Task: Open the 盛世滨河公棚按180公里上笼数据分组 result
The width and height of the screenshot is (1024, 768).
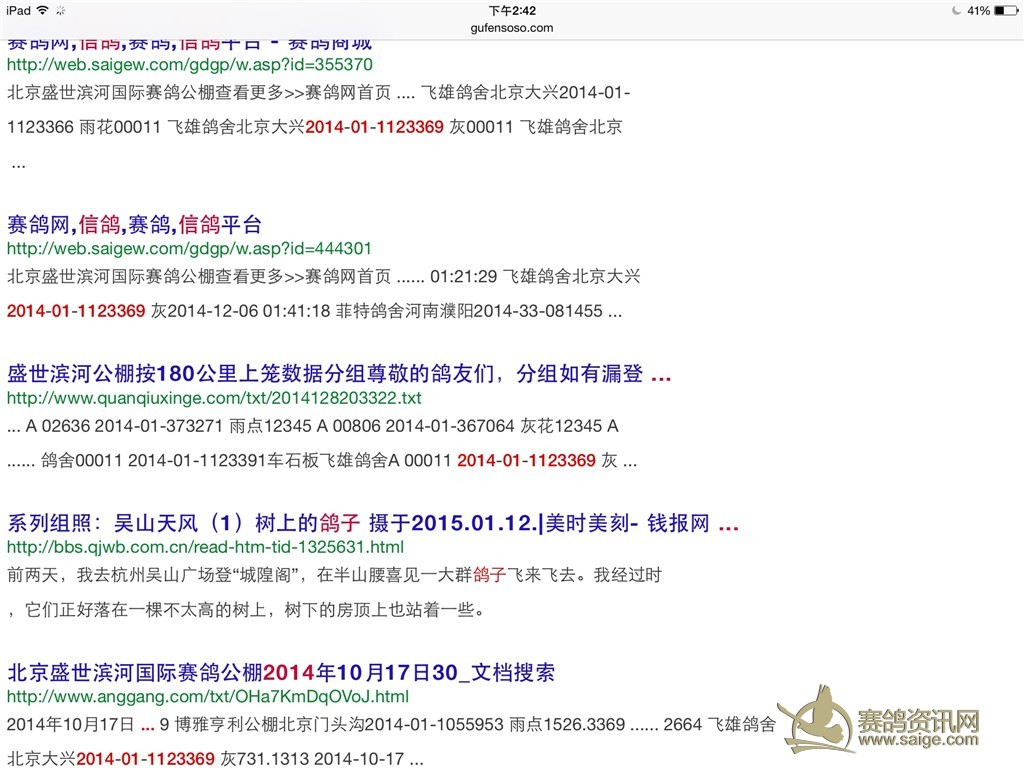Action: [x=337, y=373]
